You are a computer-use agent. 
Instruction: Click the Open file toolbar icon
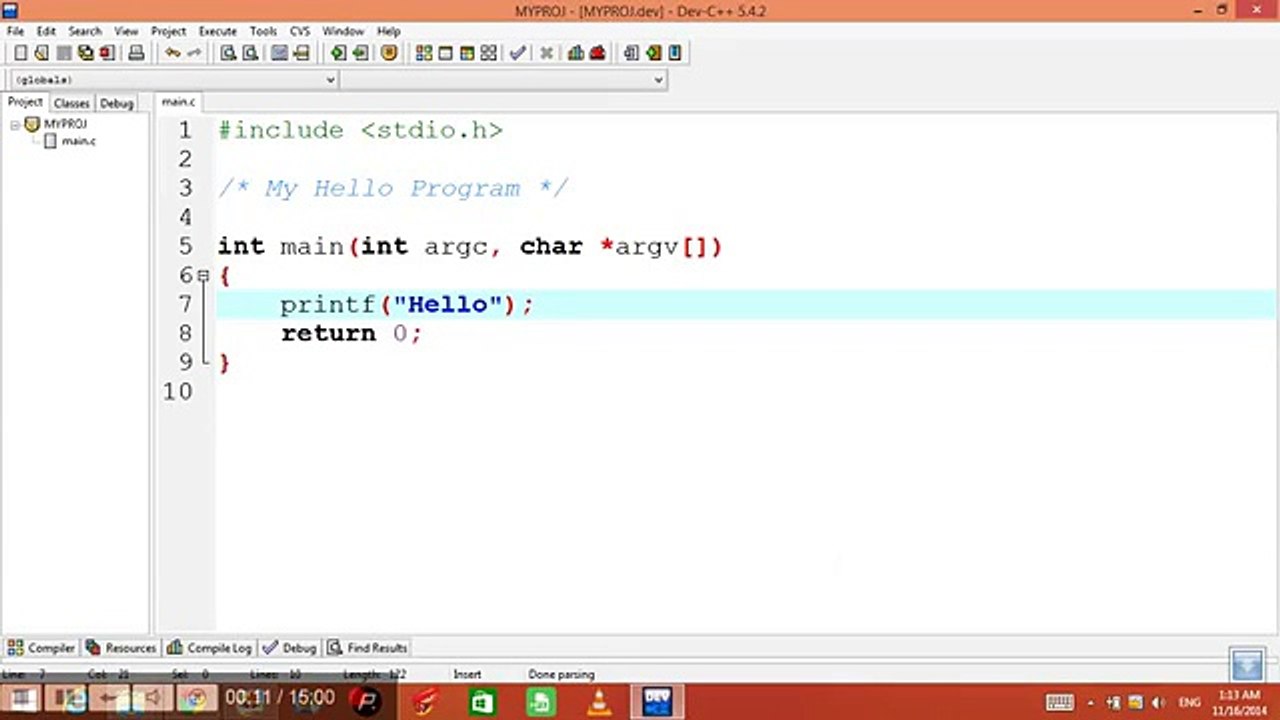click(x=41, y=53)
